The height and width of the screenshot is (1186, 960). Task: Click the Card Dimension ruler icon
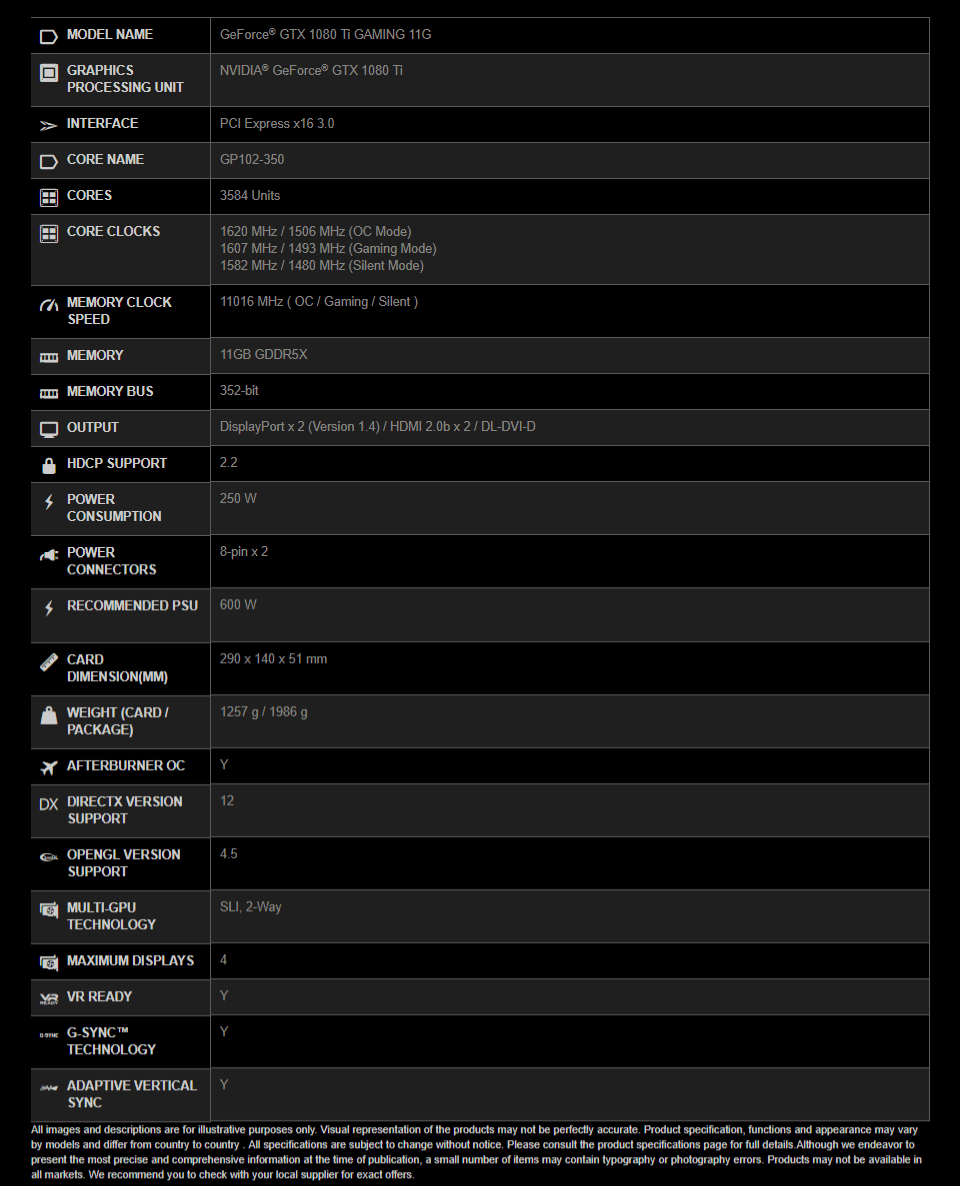48,662
